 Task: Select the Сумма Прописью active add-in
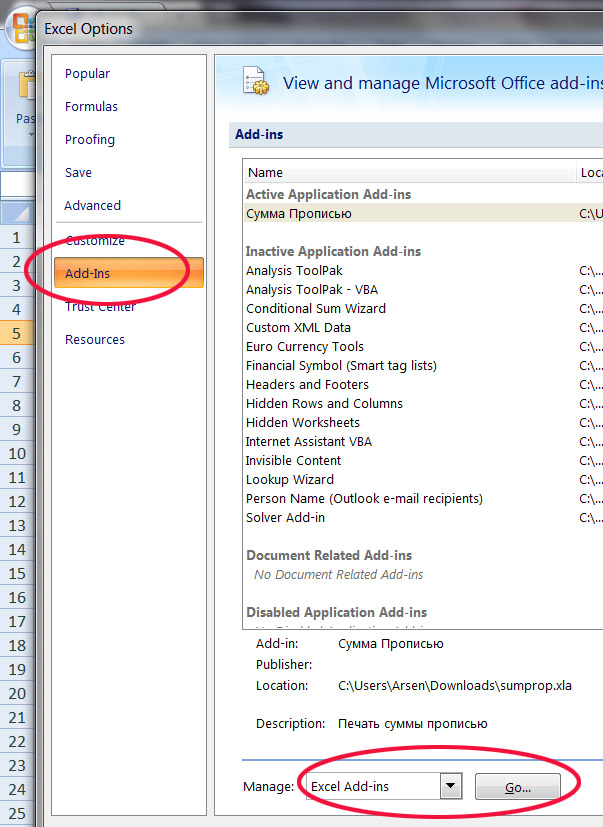[x=299, y=213]
